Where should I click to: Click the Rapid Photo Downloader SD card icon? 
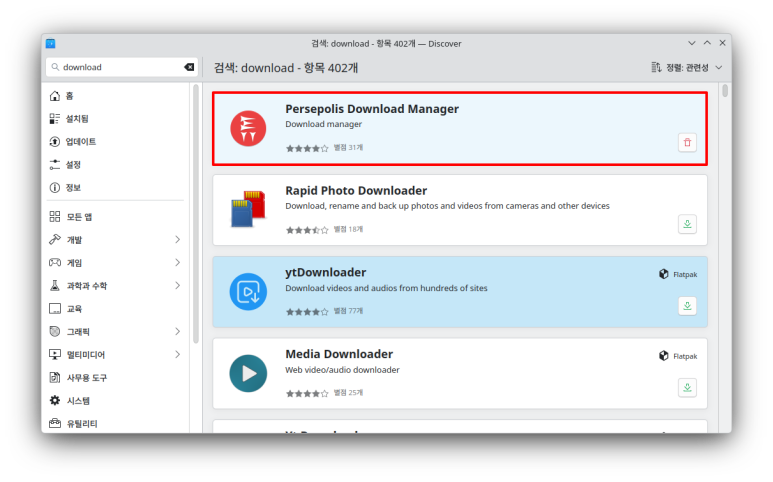(x=248, y=209)
